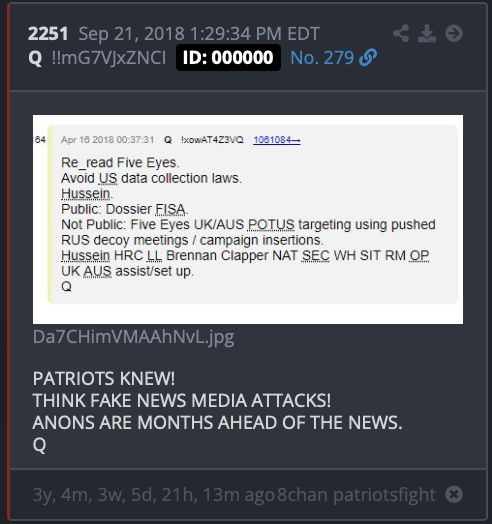Open post using circled right-arrow icon
492x524 pixels.
(x=454, y=33)
